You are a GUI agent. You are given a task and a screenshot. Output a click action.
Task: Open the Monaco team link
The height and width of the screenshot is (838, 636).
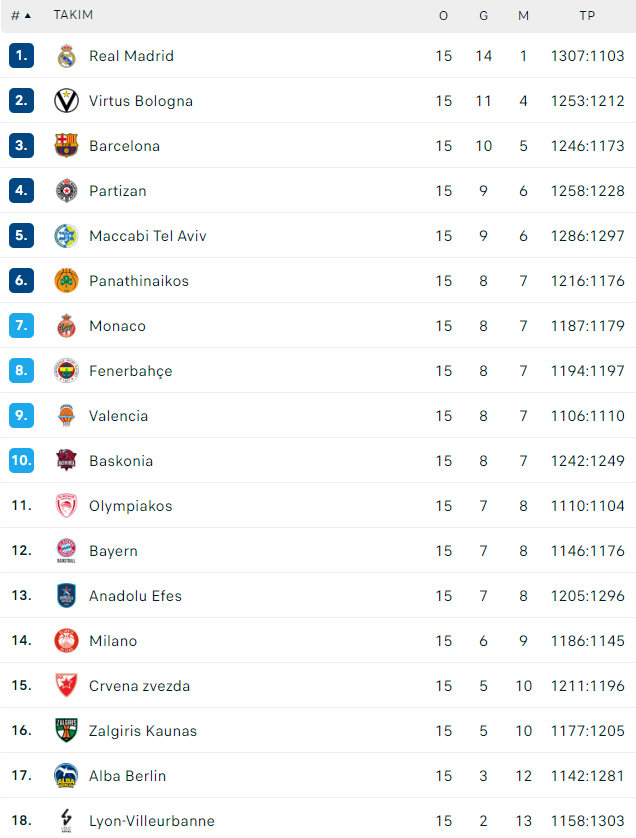118,326
